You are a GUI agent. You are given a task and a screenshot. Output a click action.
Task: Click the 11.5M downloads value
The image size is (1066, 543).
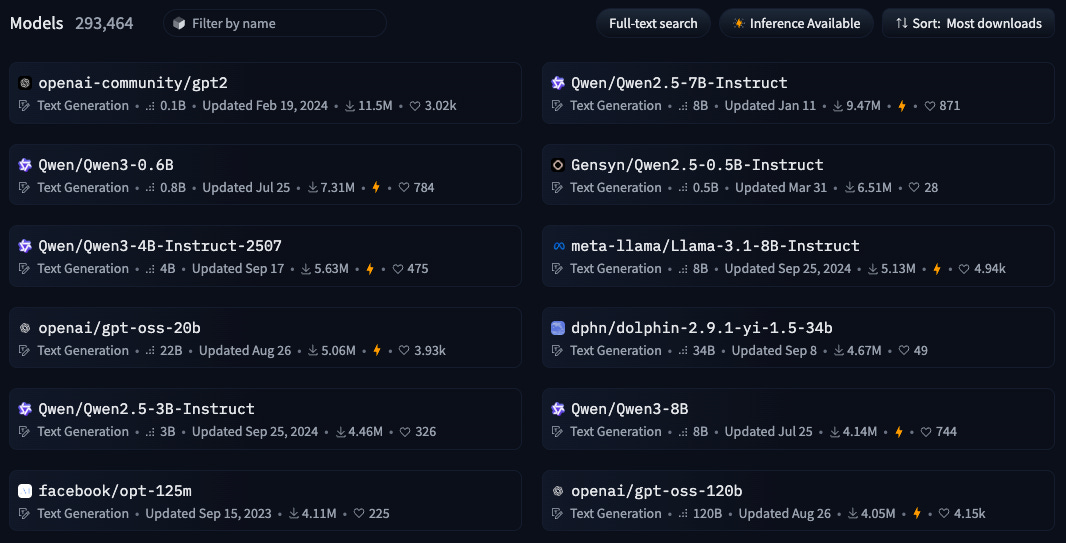(x=375, y=106)
